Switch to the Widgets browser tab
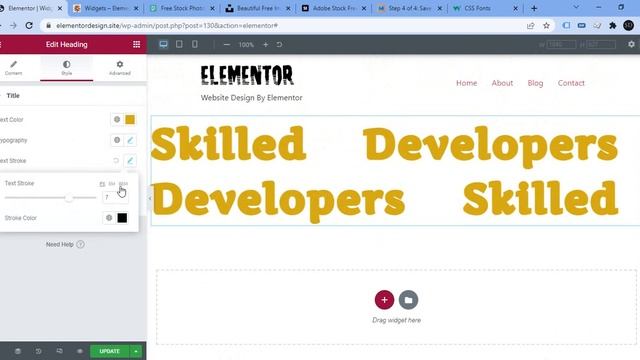The height and width of the screenshot is (360, 640). tap(106, 8)
